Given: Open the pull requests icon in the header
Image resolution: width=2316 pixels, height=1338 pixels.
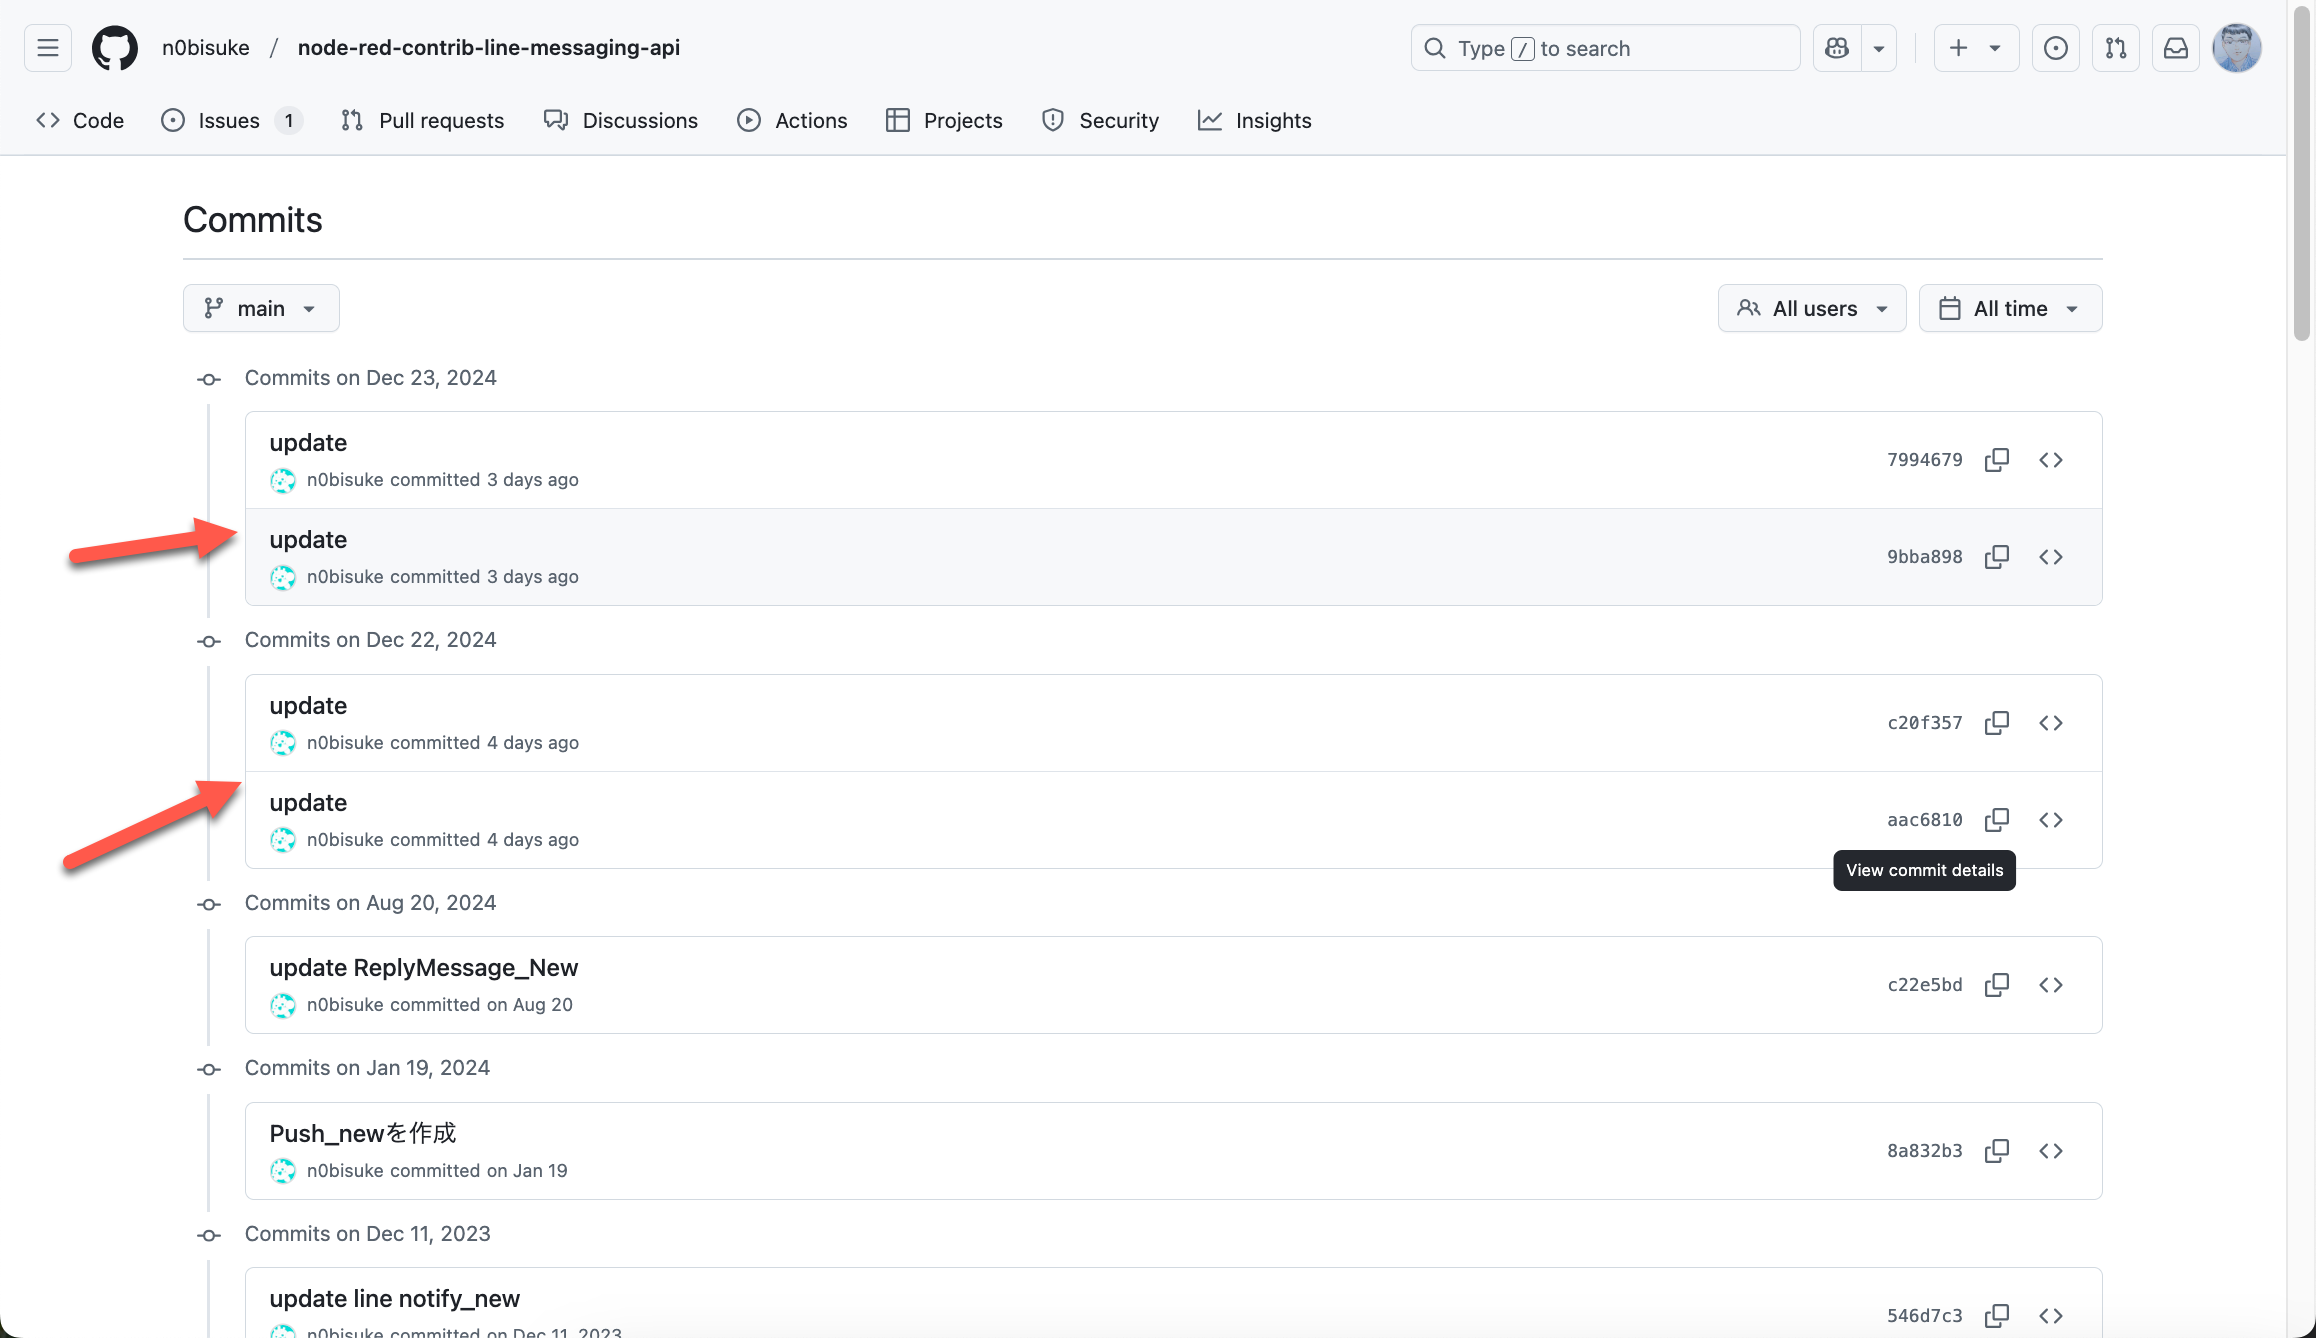Looking at the screenshot, I should 2115,48.
